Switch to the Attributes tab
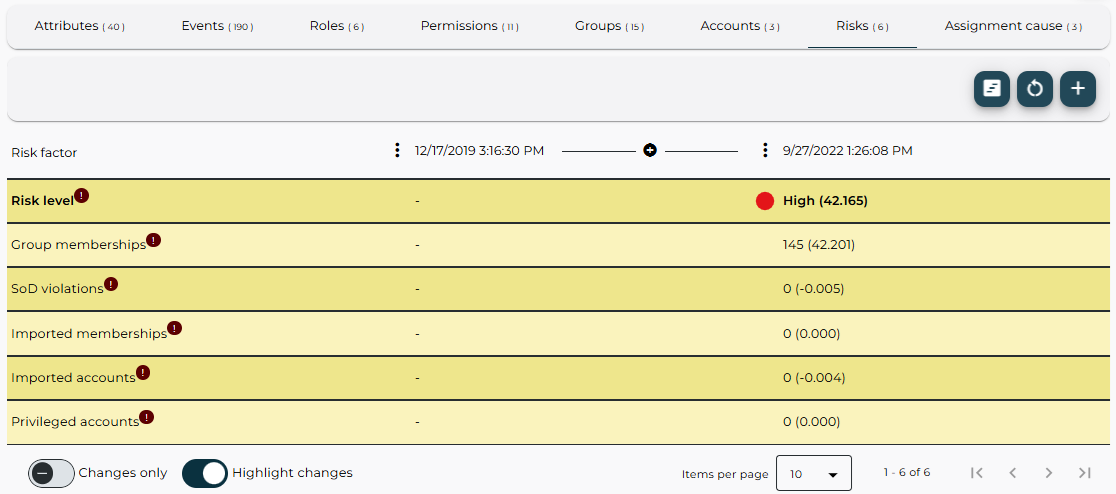 coord(79,26)
